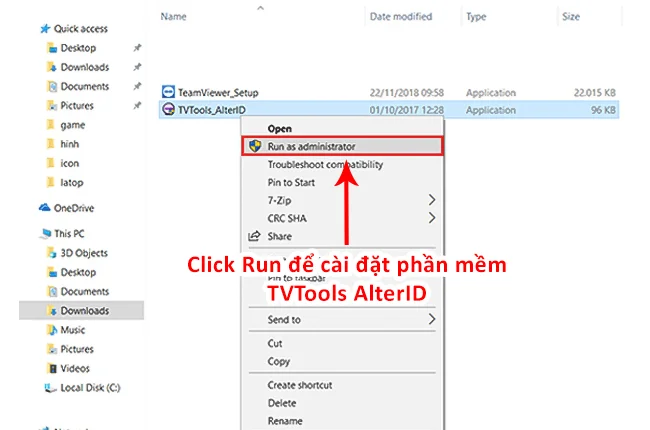This screenshot has width=650, height=430.
Task: Click the TVTools_AlterID application icon
Action: coord(168,109)
